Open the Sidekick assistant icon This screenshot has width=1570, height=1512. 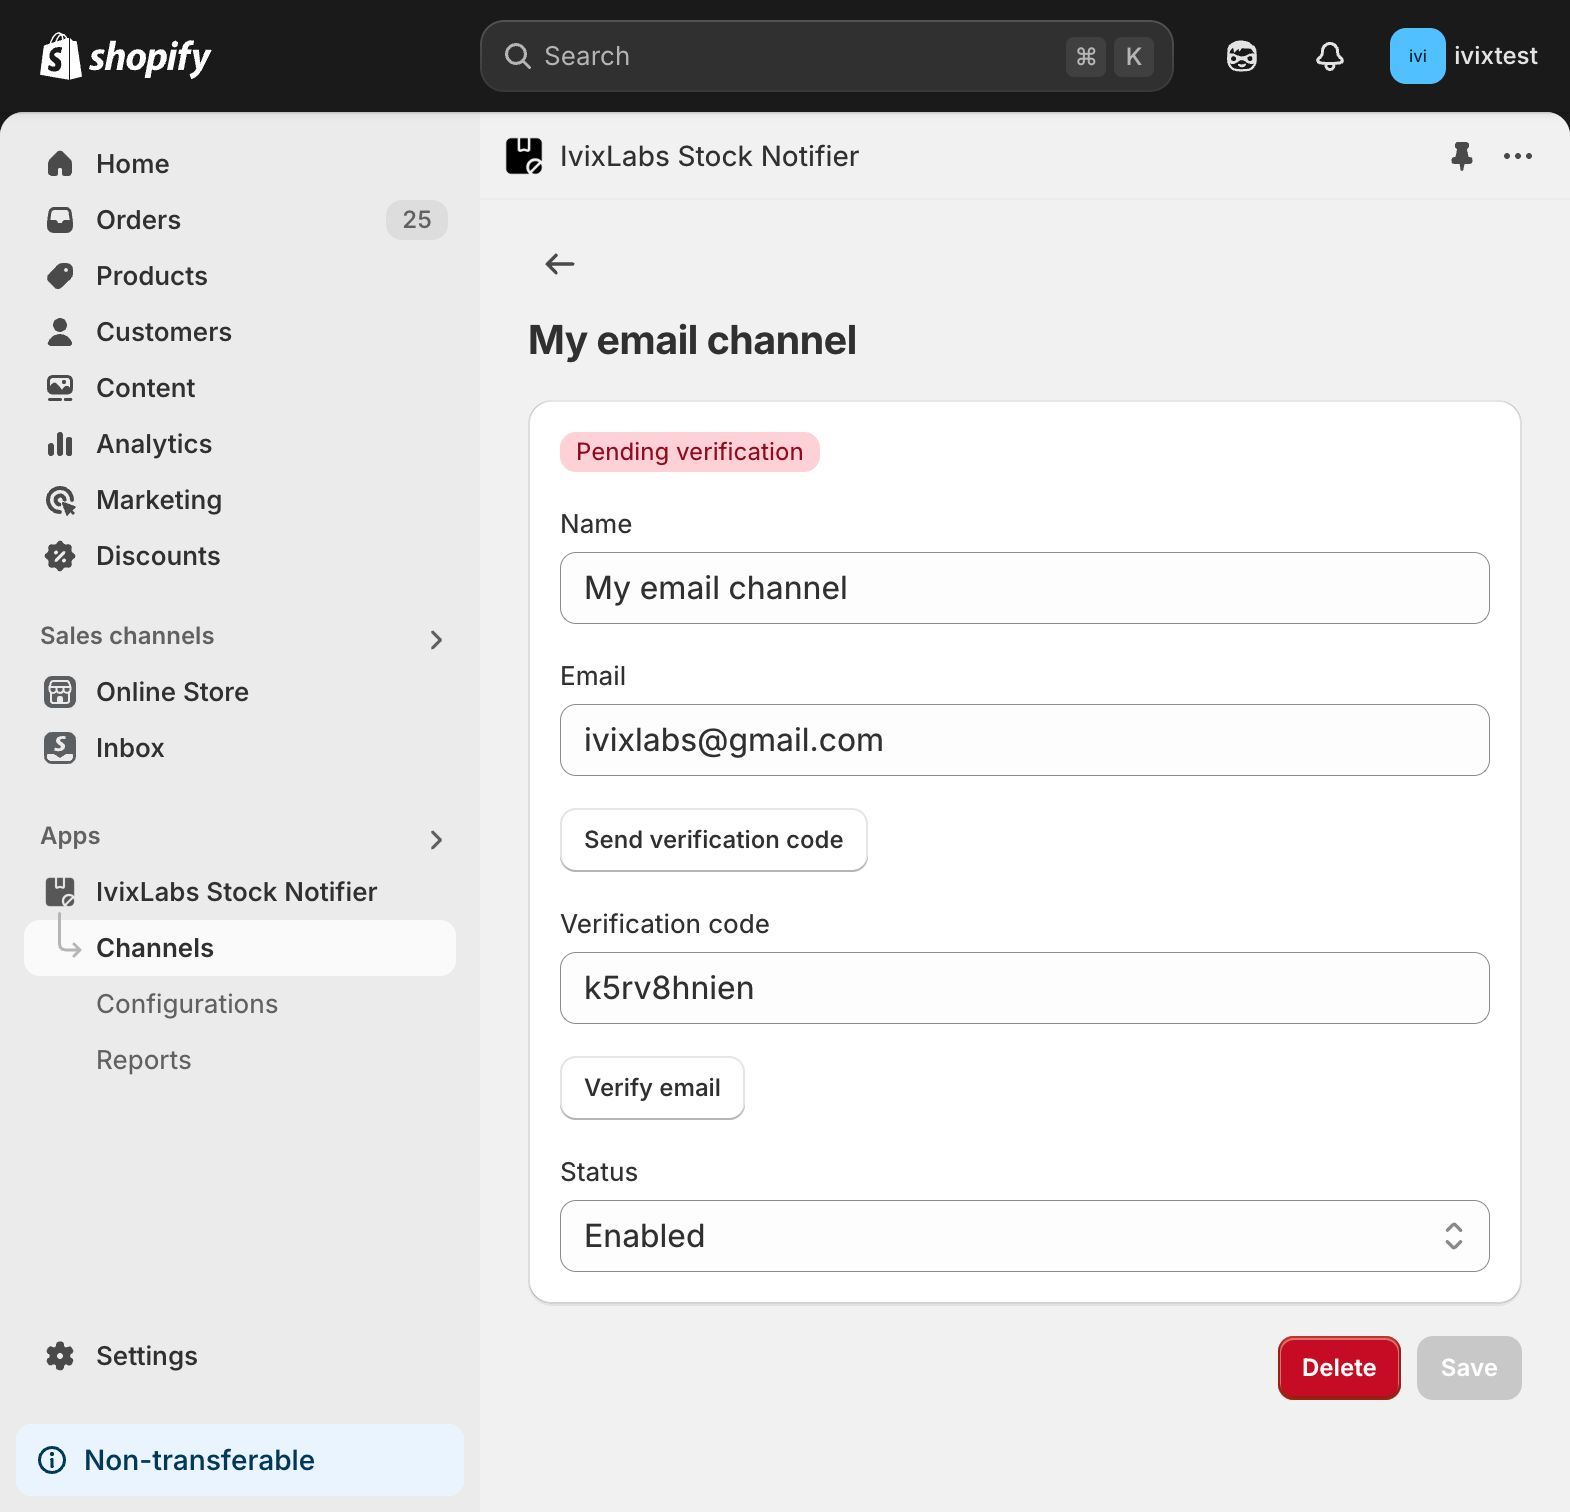1242,56
